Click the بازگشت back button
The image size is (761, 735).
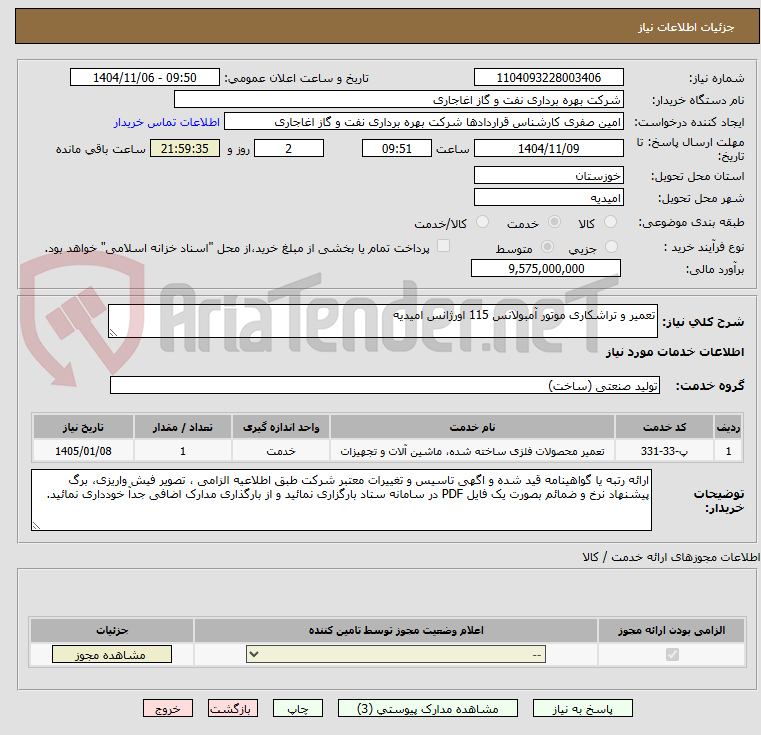point(232,708)
